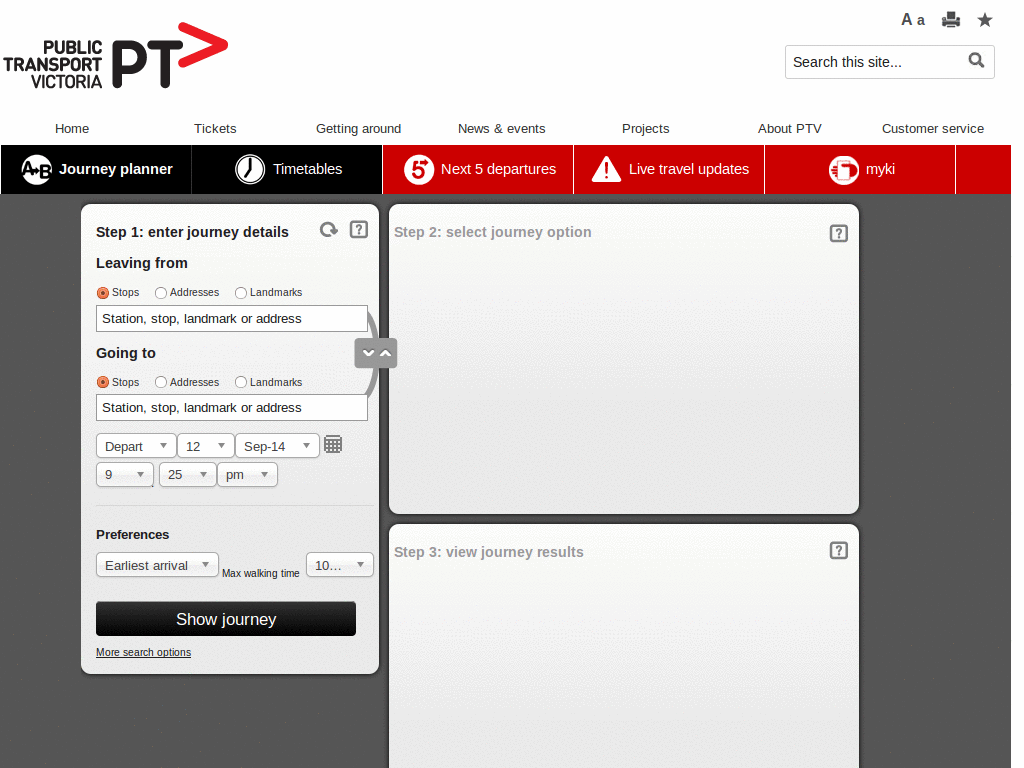Click the Going to station input field

(232, 408)
